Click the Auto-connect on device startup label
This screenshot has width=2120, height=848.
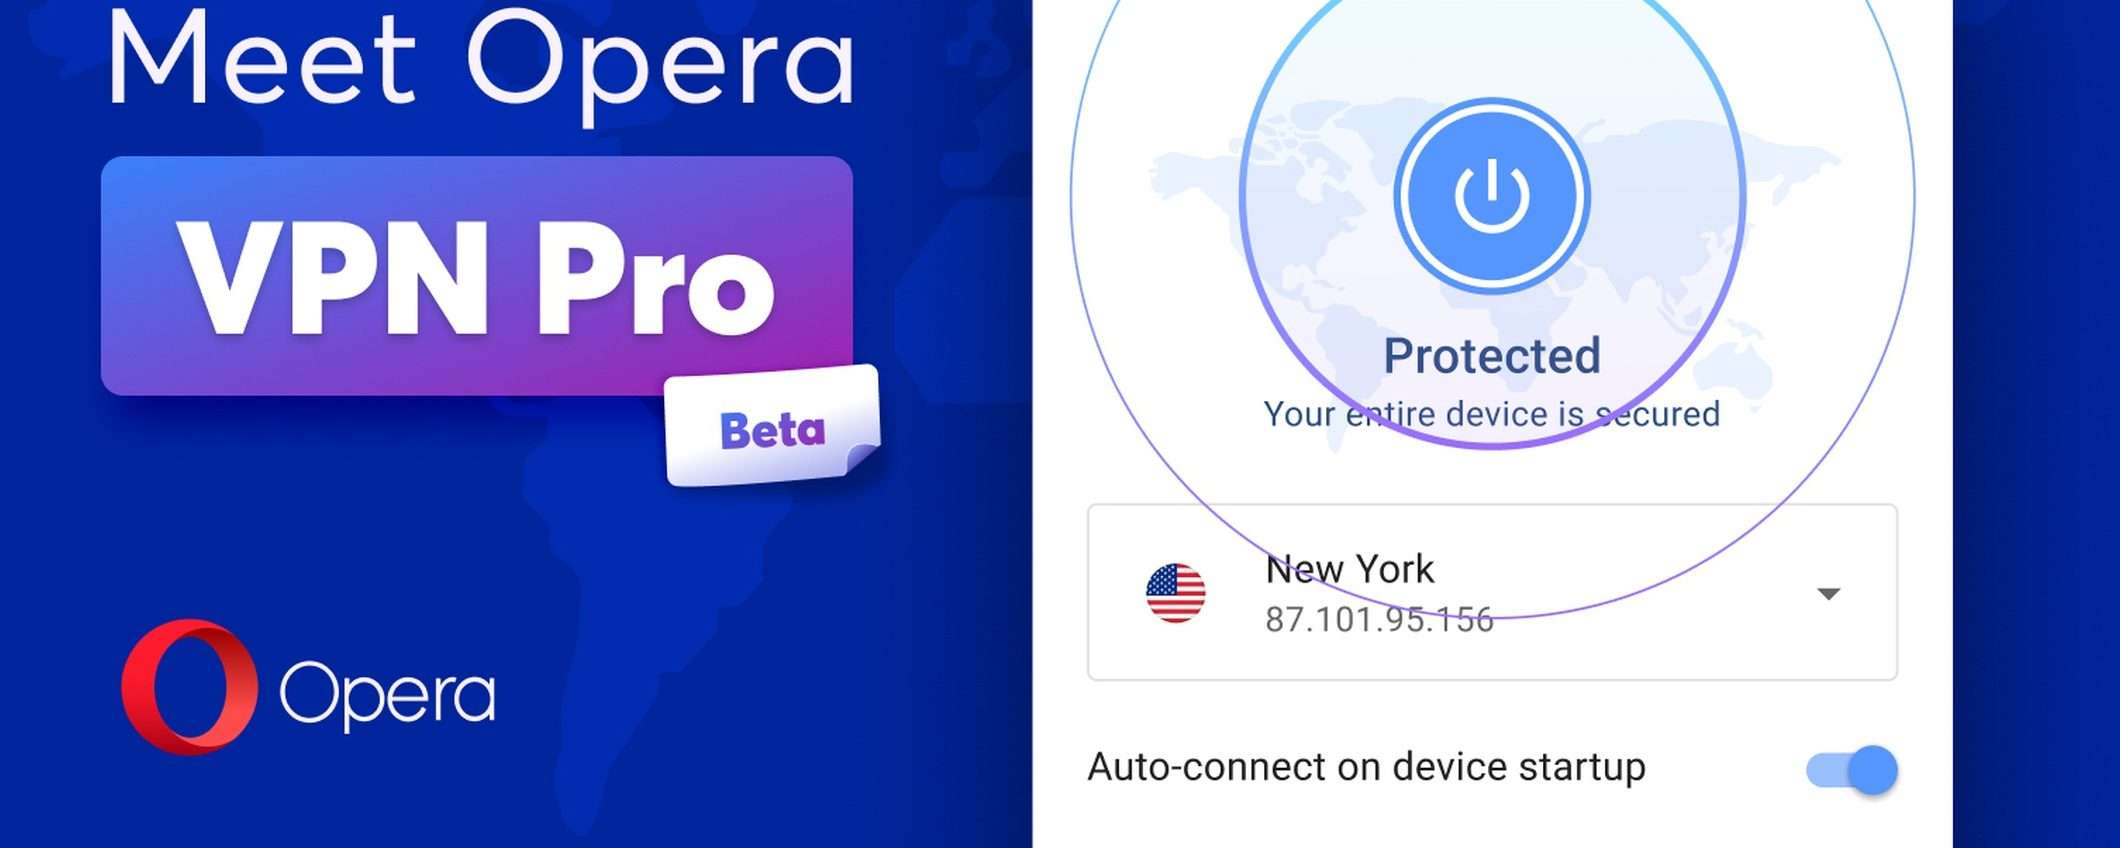1366,767
